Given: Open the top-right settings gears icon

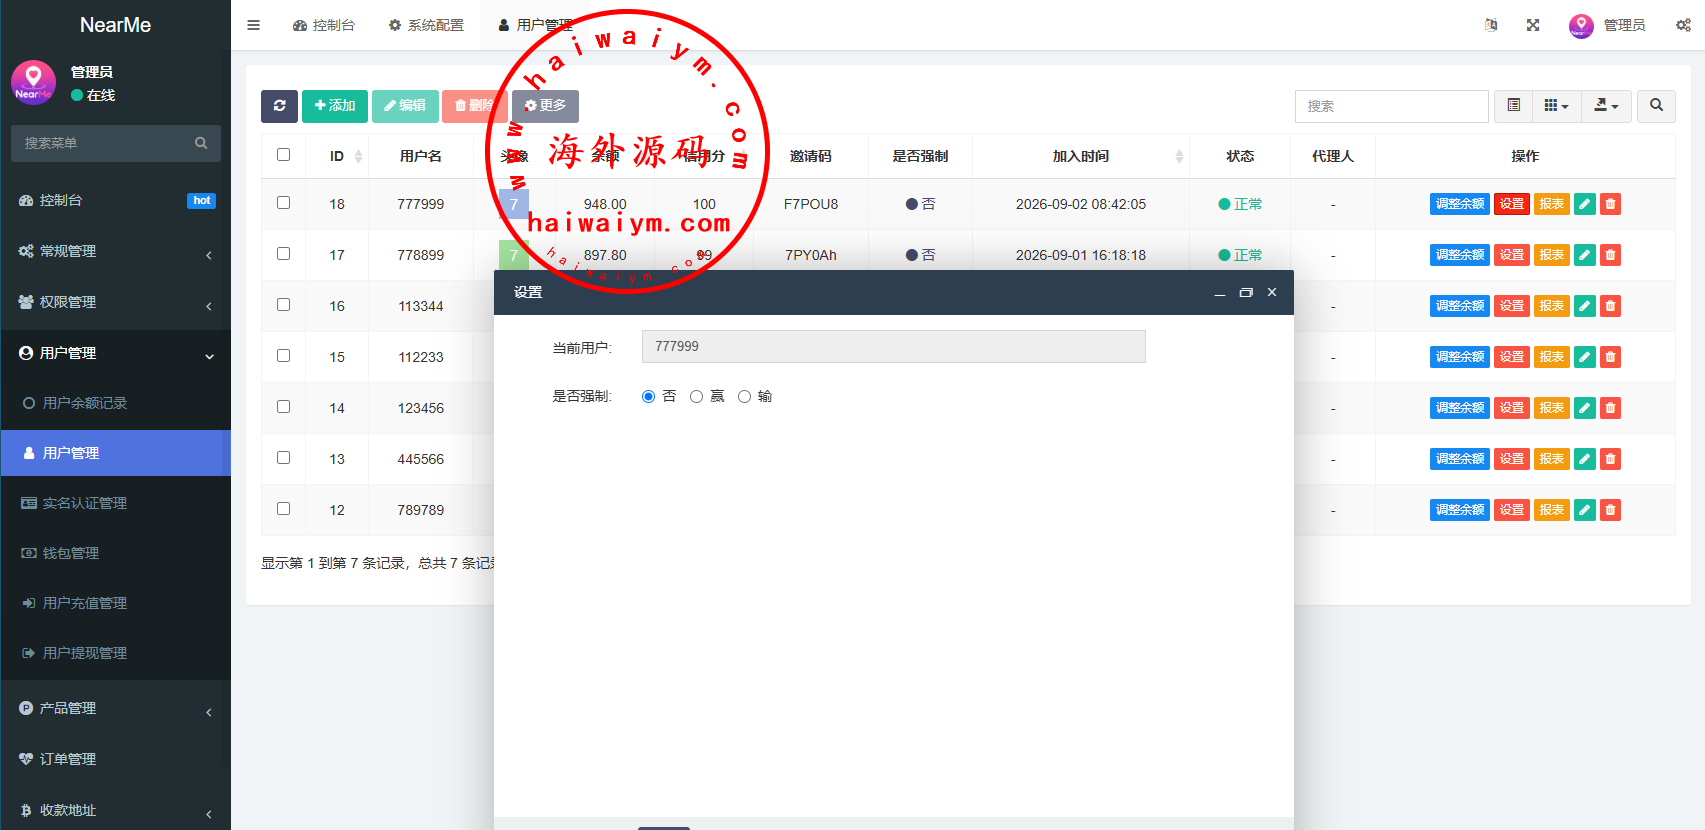Looking at the screenshot, I should 1683,25.
